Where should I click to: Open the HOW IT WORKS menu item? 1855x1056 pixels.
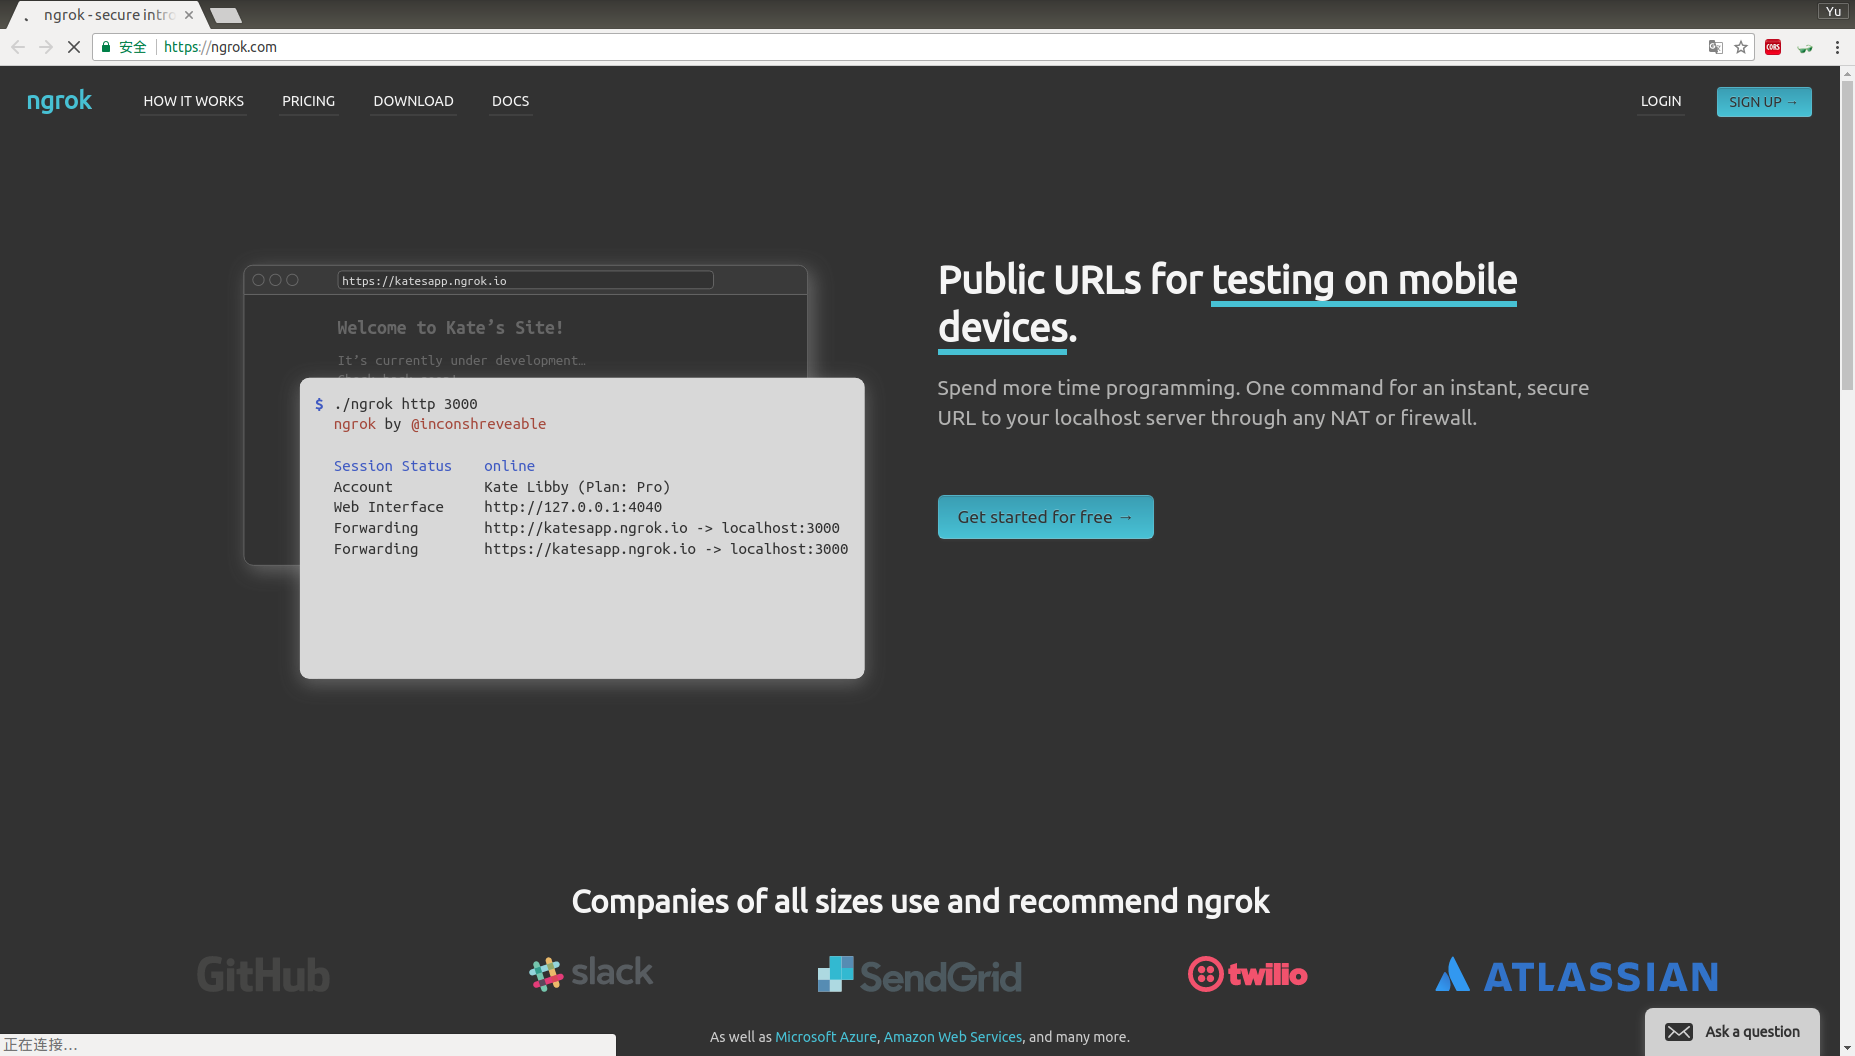[193, 101]
